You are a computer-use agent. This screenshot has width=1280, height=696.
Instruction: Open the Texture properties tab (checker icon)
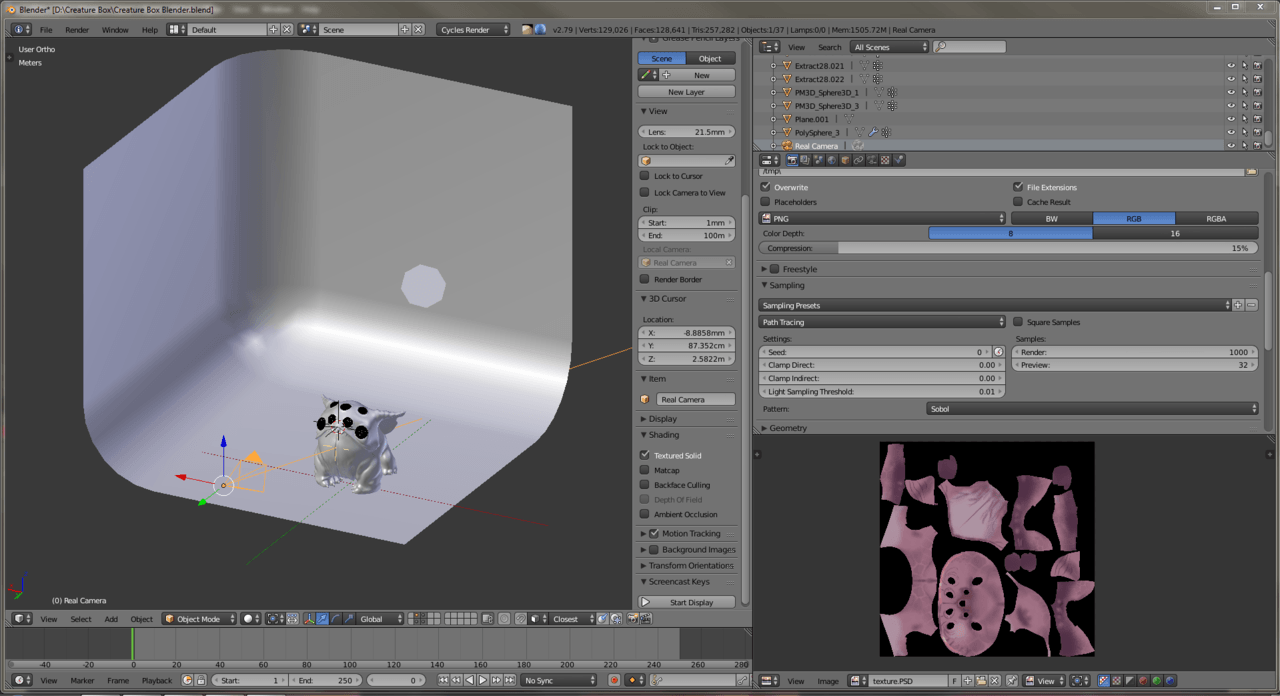pyautogui.click(x=885, y=160)
